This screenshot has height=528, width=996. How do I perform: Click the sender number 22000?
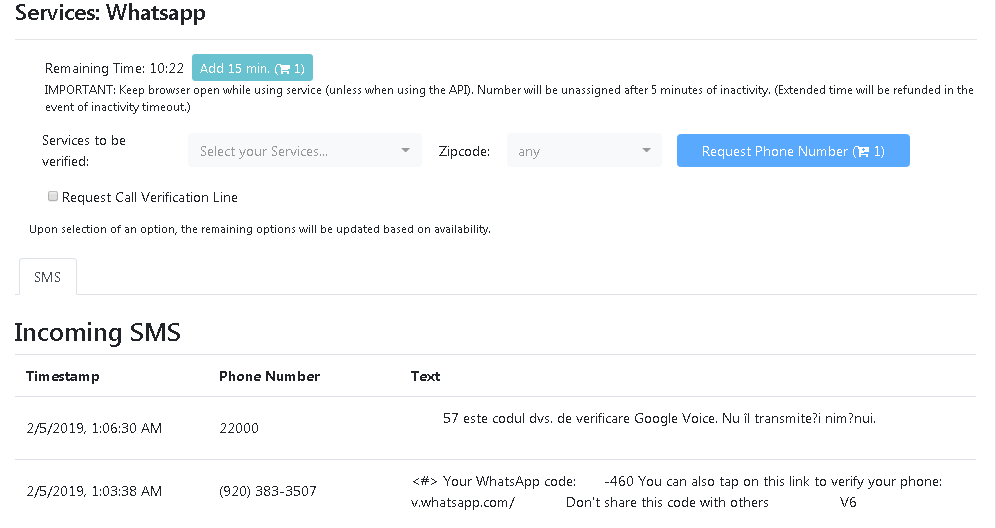(x=239, y=428)
